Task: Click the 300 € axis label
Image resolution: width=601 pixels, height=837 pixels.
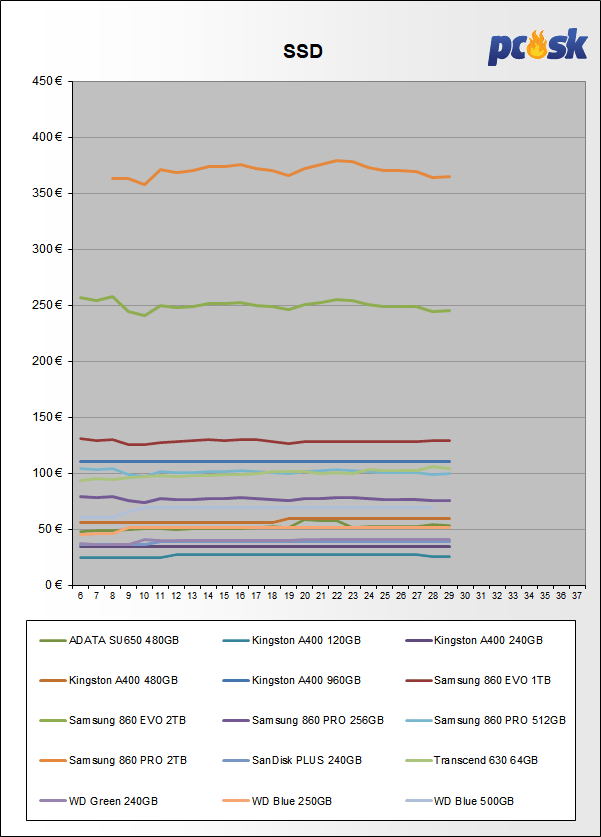Action: pos(47,249)
